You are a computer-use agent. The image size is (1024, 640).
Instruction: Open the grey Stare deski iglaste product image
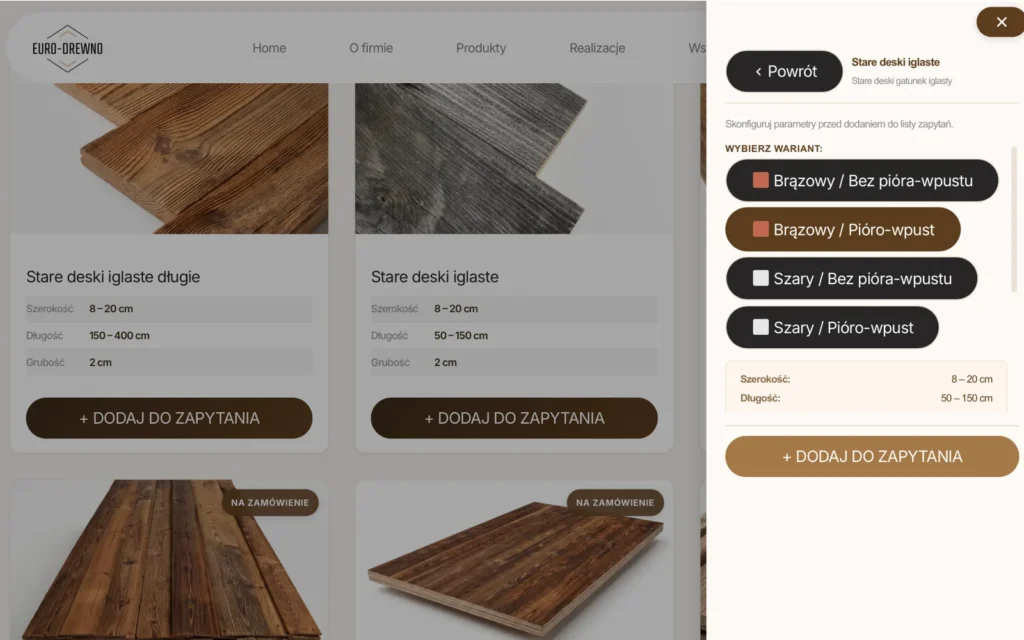[514, 158]
